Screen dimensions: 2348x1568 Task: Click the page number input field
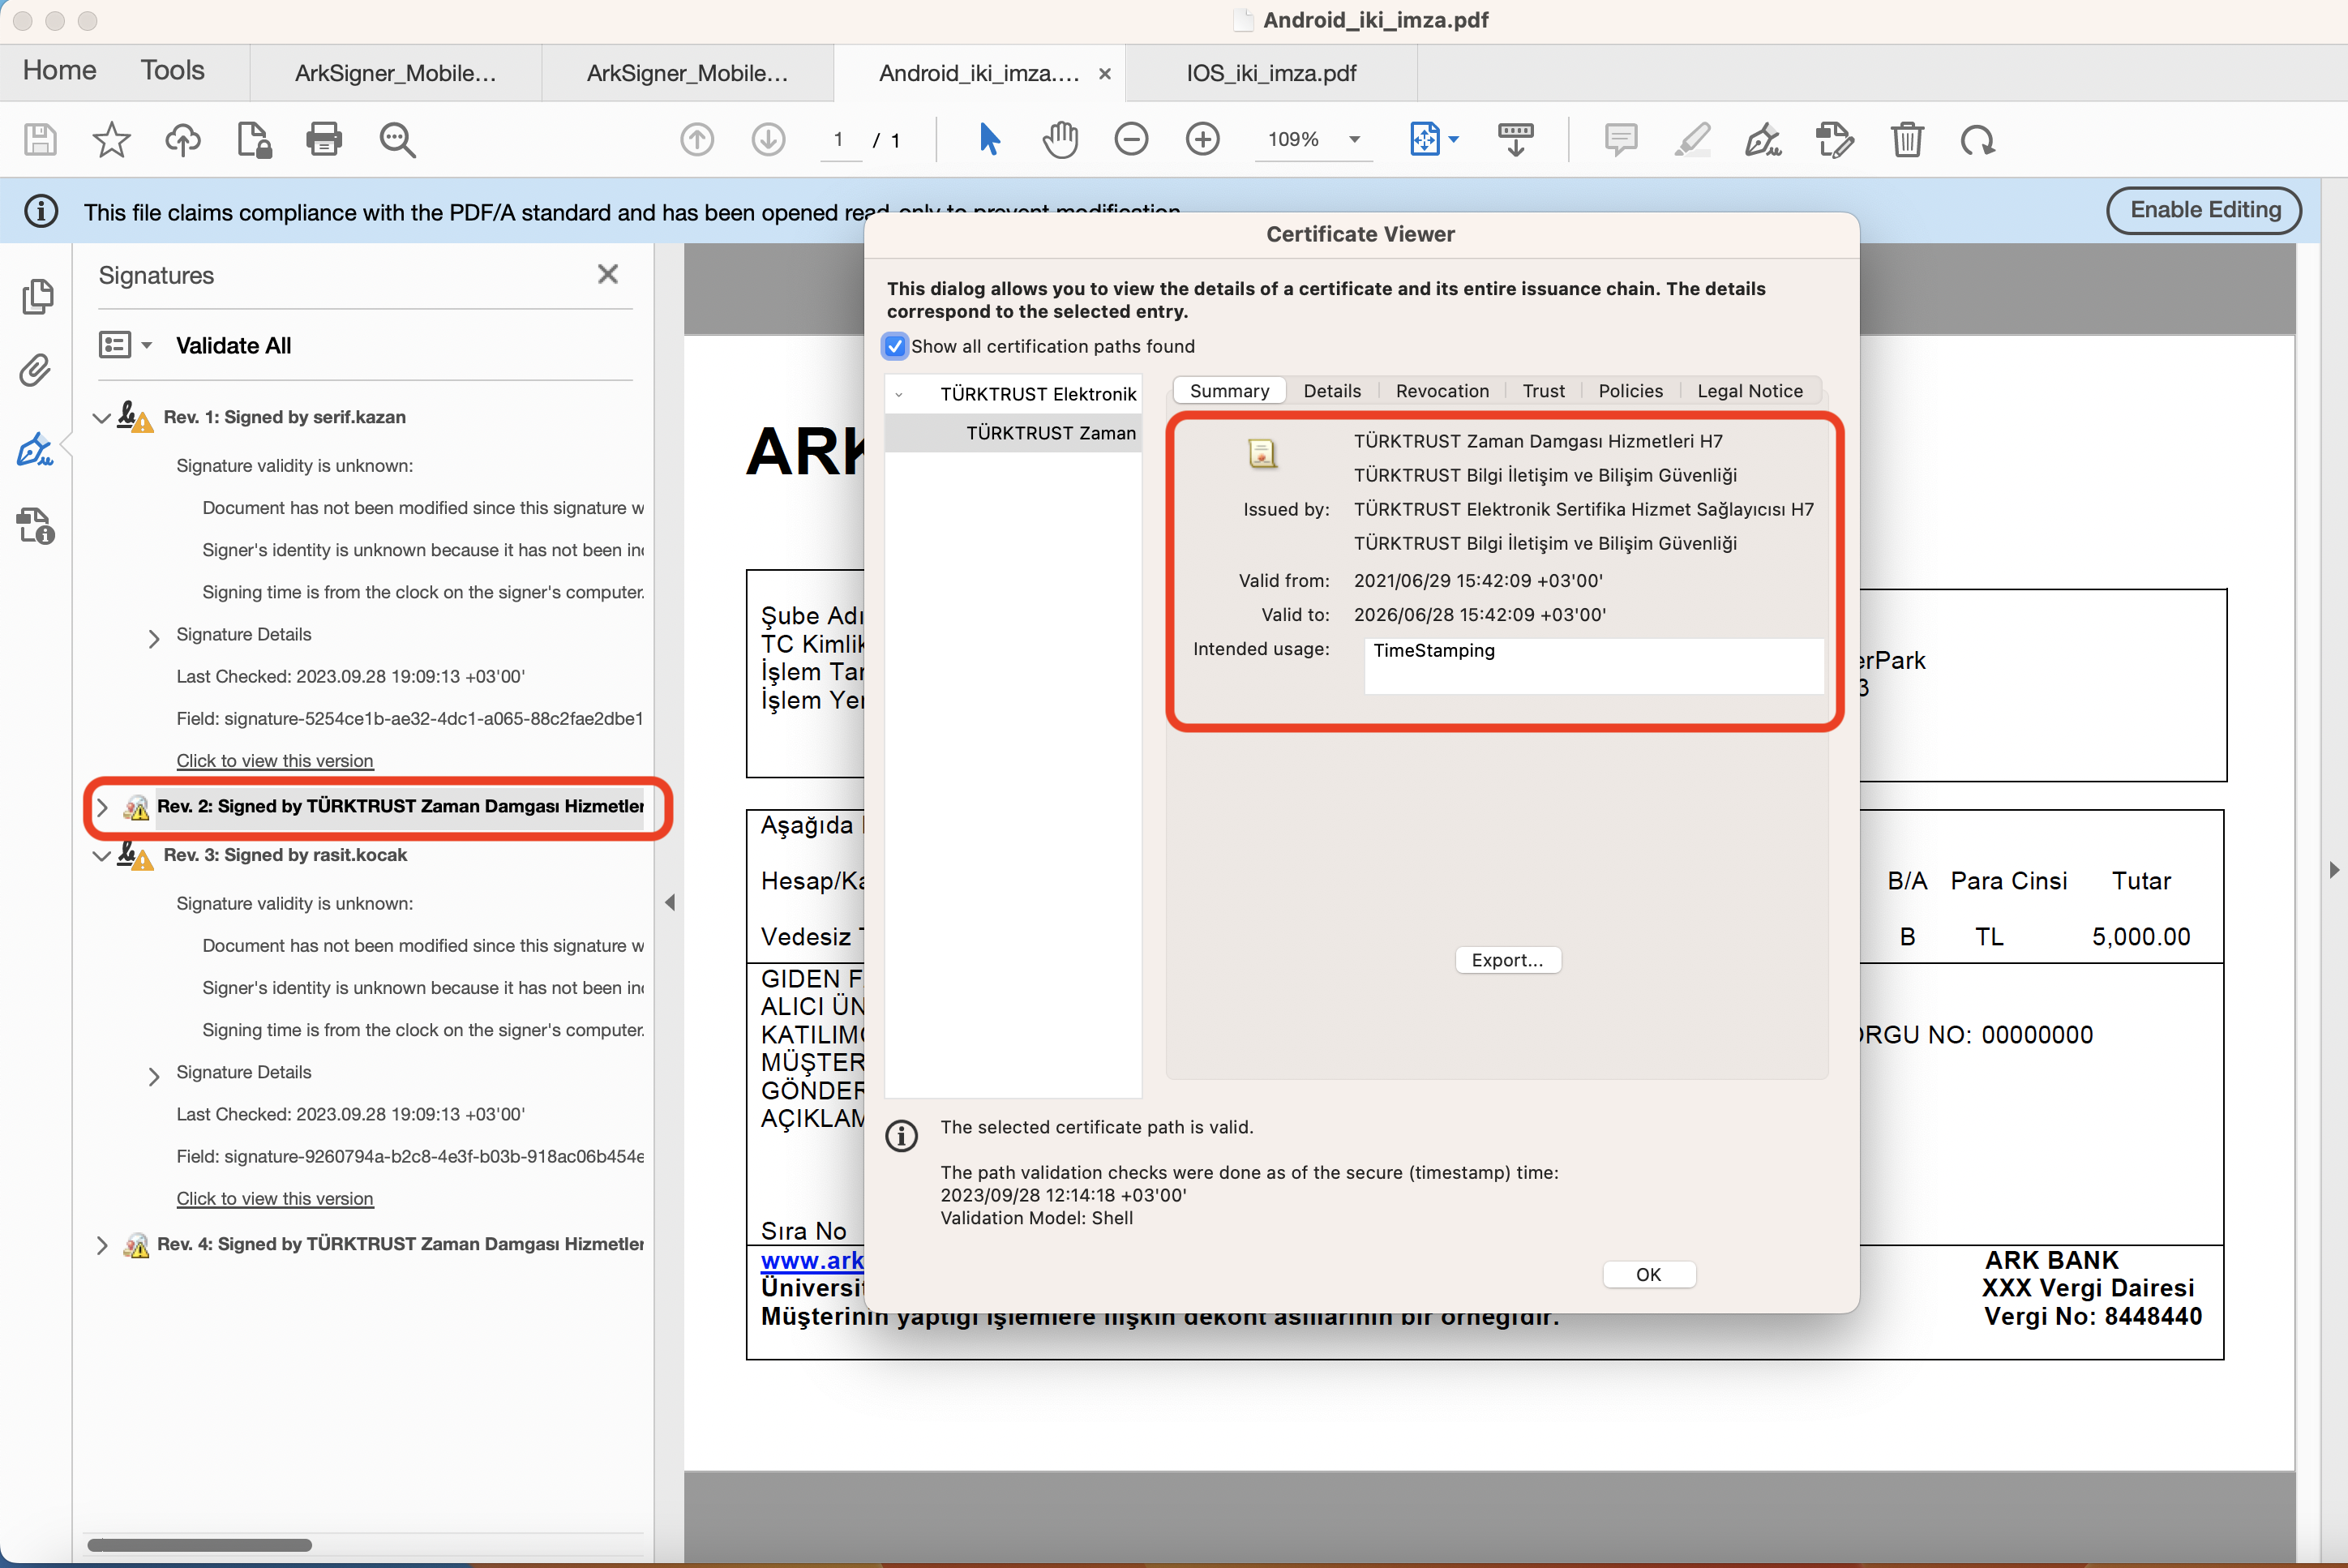pyautogui.click(x=838, y=140)
